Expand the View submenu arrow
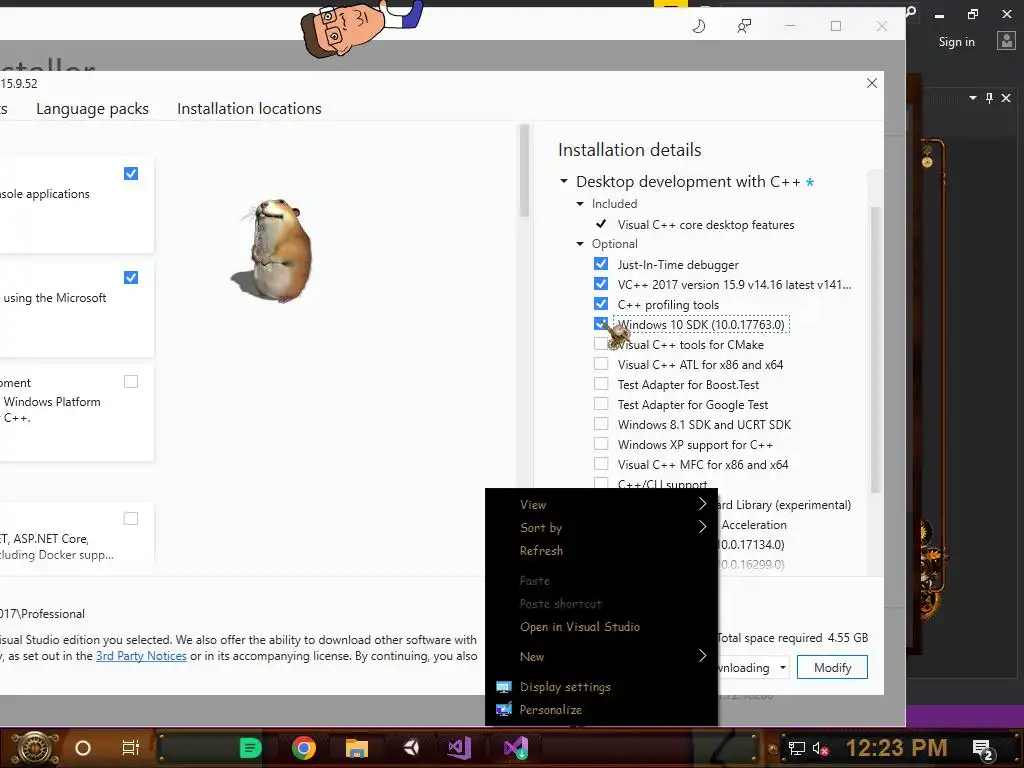The width and height of the screenshot is (1024, 768). tap(702, 504)
